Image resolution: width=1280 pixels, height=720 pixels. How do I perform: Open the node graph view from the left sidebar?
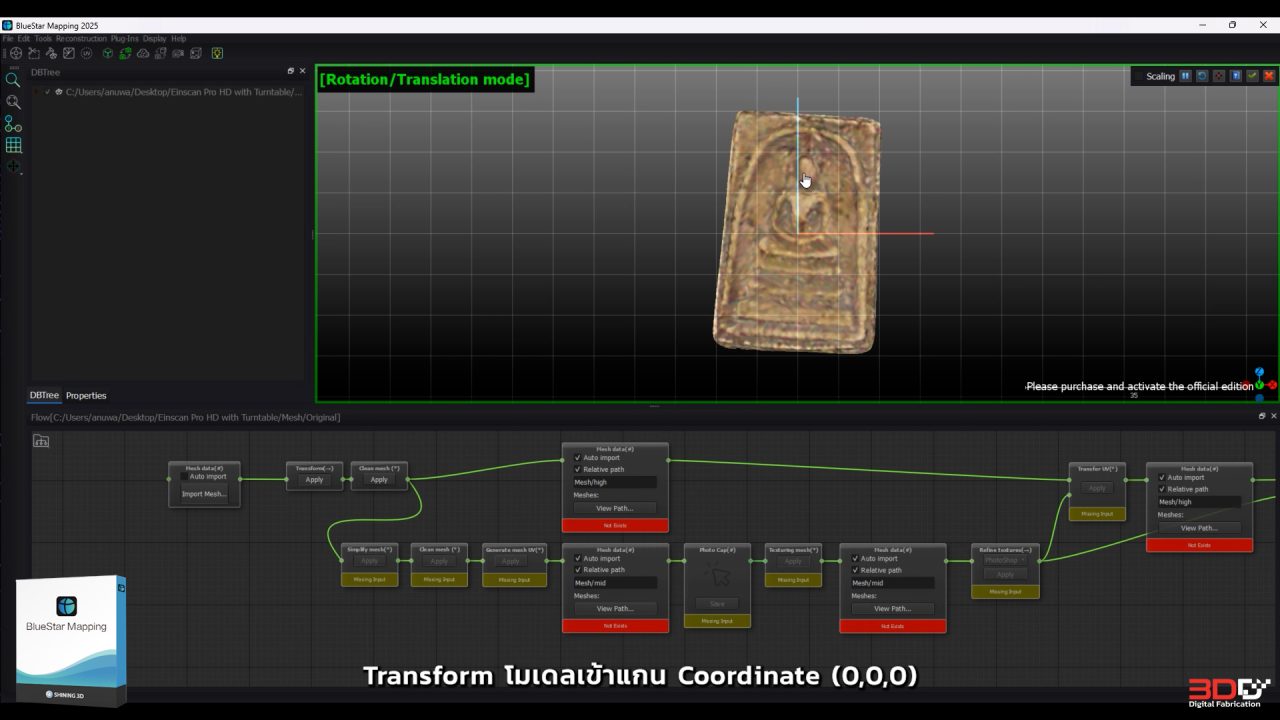[13, 124]
